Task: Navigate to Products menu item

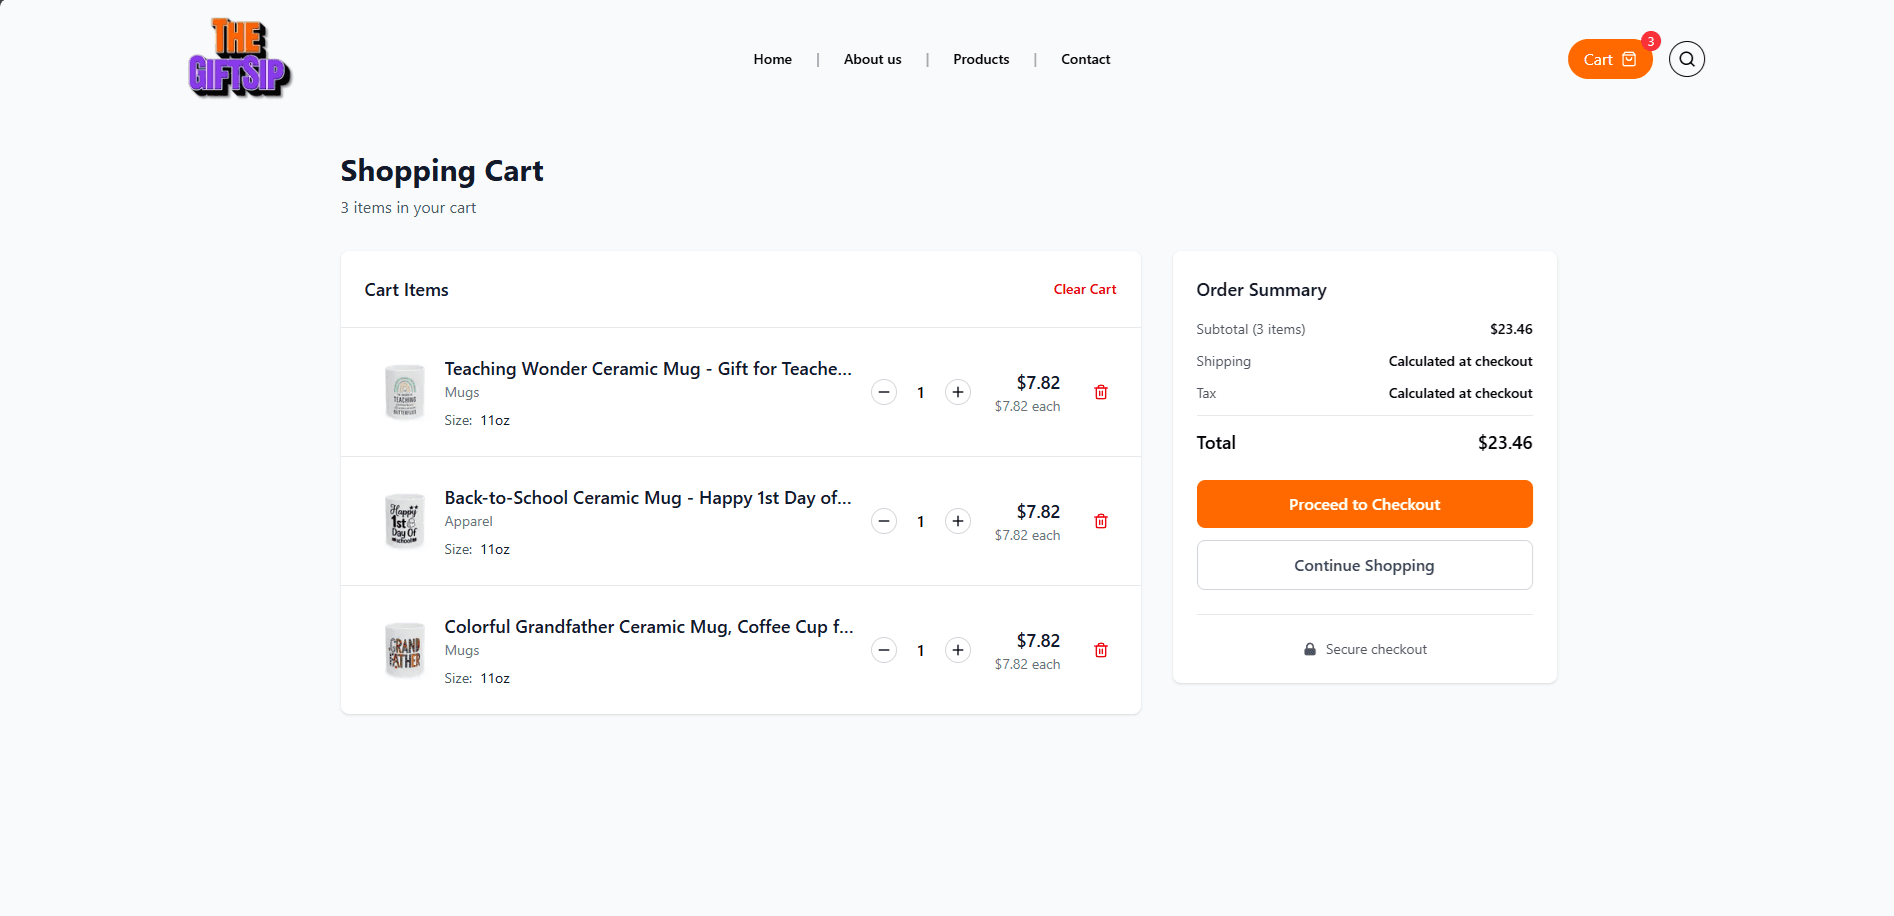Action: pyautogui.click(x=981, y=59)
